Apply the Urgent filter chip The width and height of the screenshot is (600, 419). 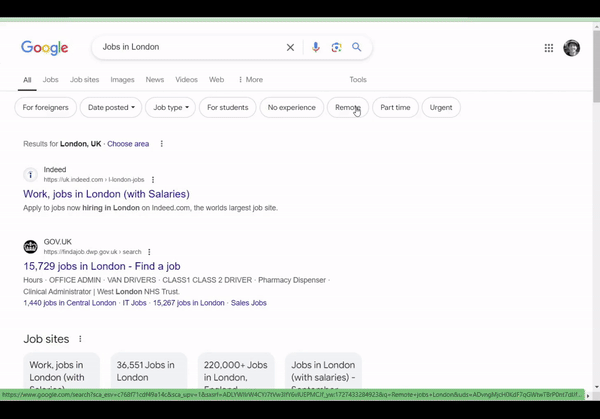point(441,108)
